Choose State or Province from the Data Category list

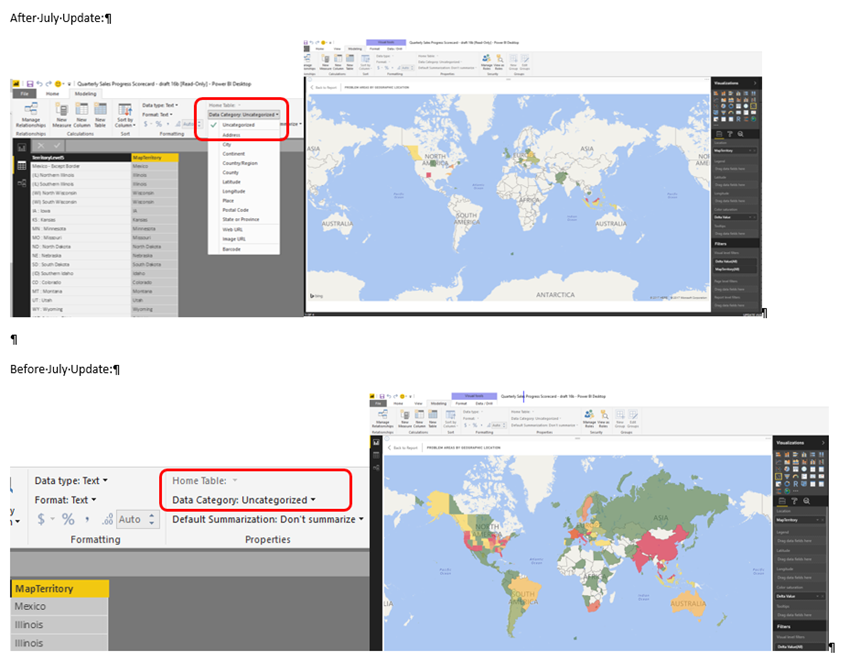[244, 219]
